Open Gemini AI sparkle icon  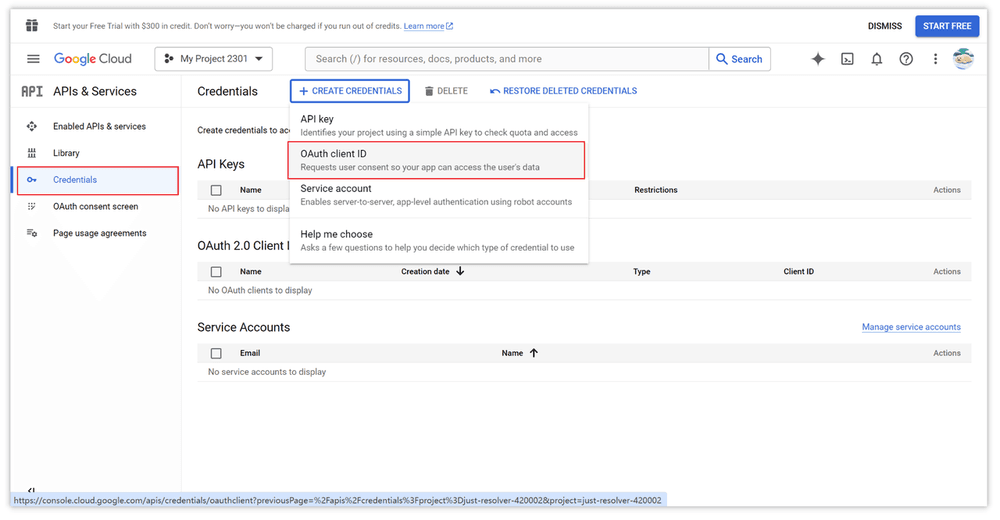coord(818,59)
